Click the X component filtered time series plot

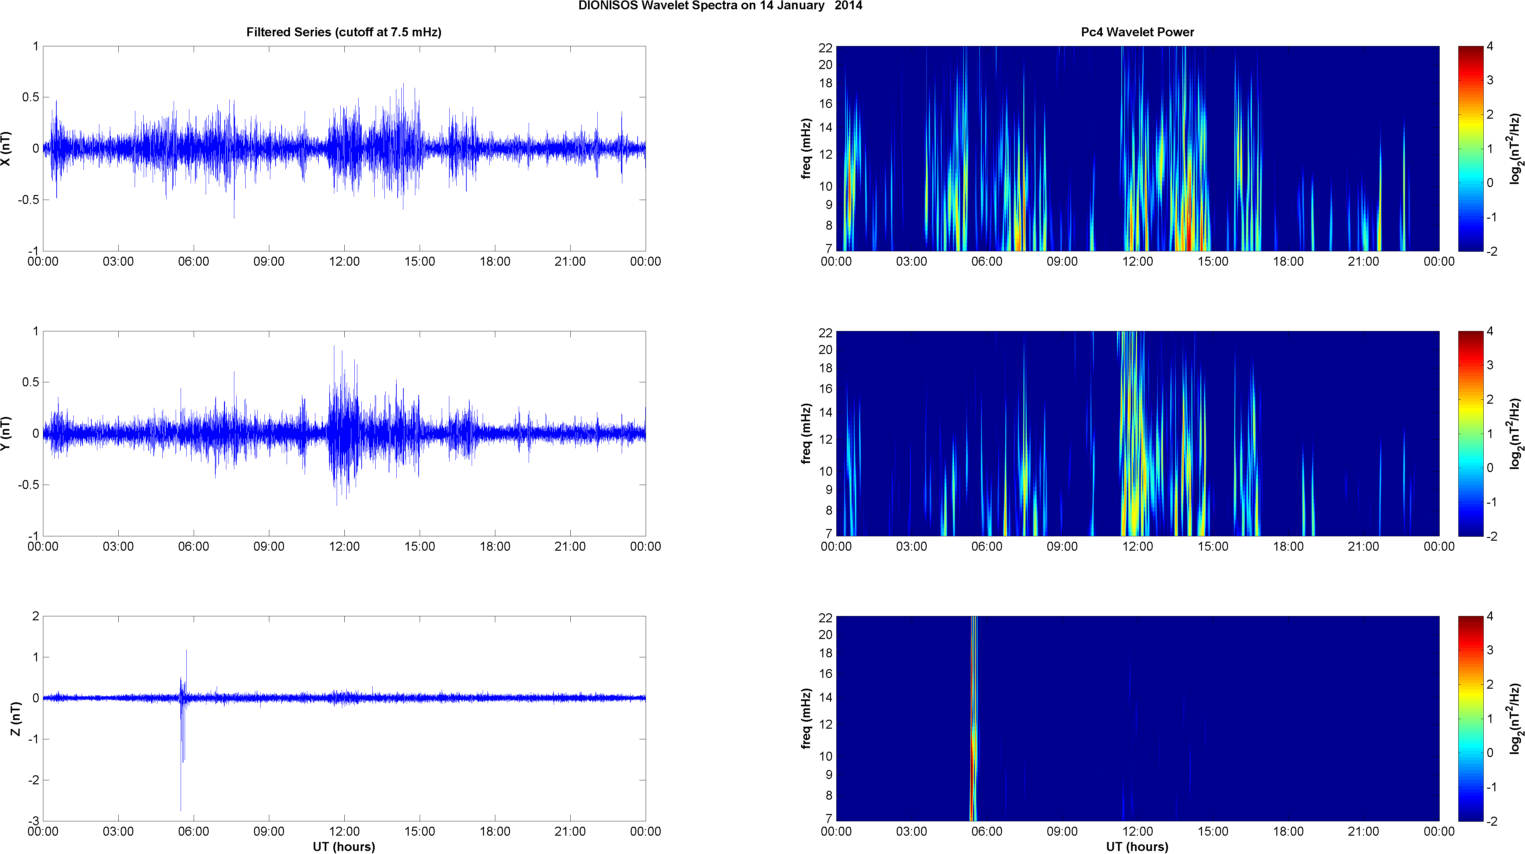[x=344, y=148]
